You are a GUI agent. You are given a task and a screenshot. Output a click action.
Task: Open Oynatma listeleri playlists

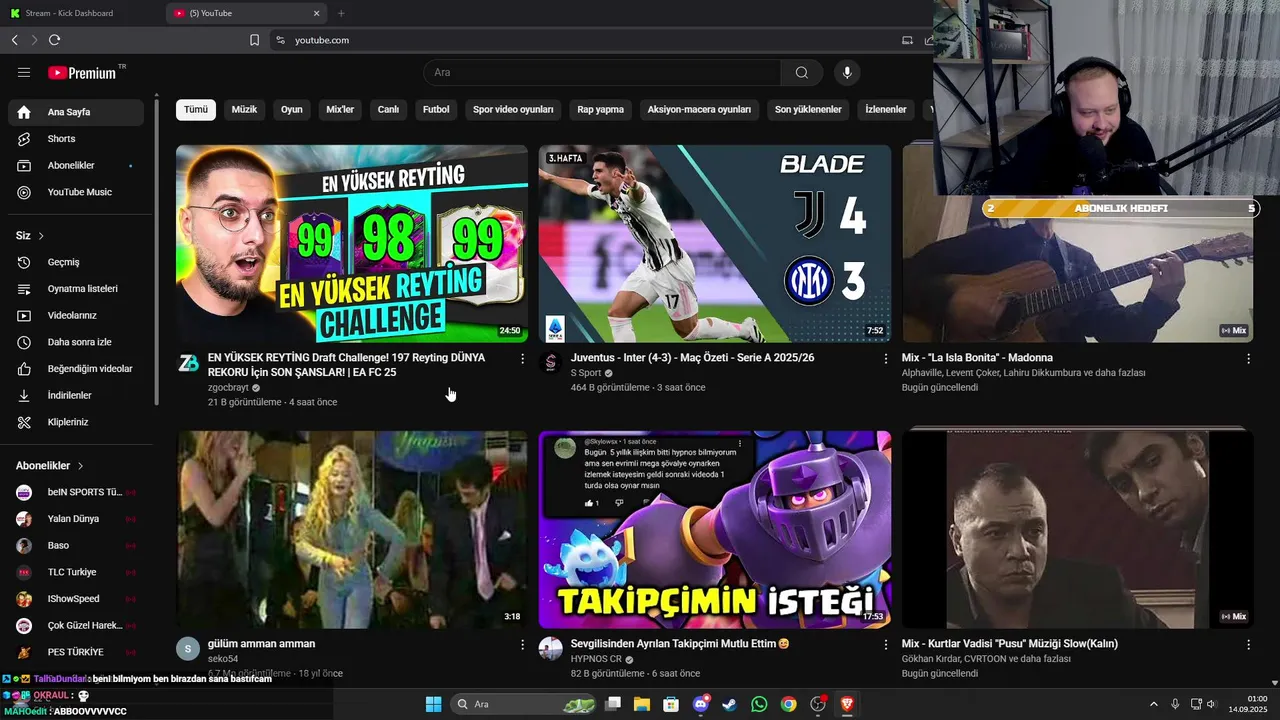[76, 289]
